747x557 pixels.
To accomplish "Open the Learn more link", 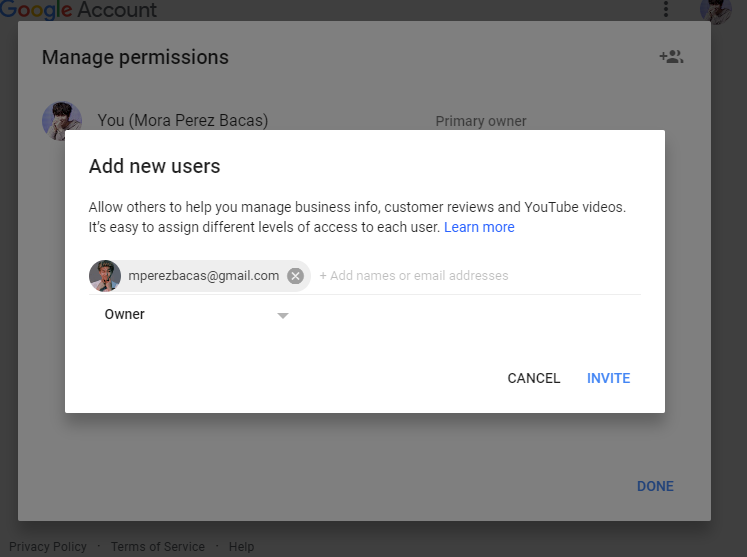I will (479, 227).
